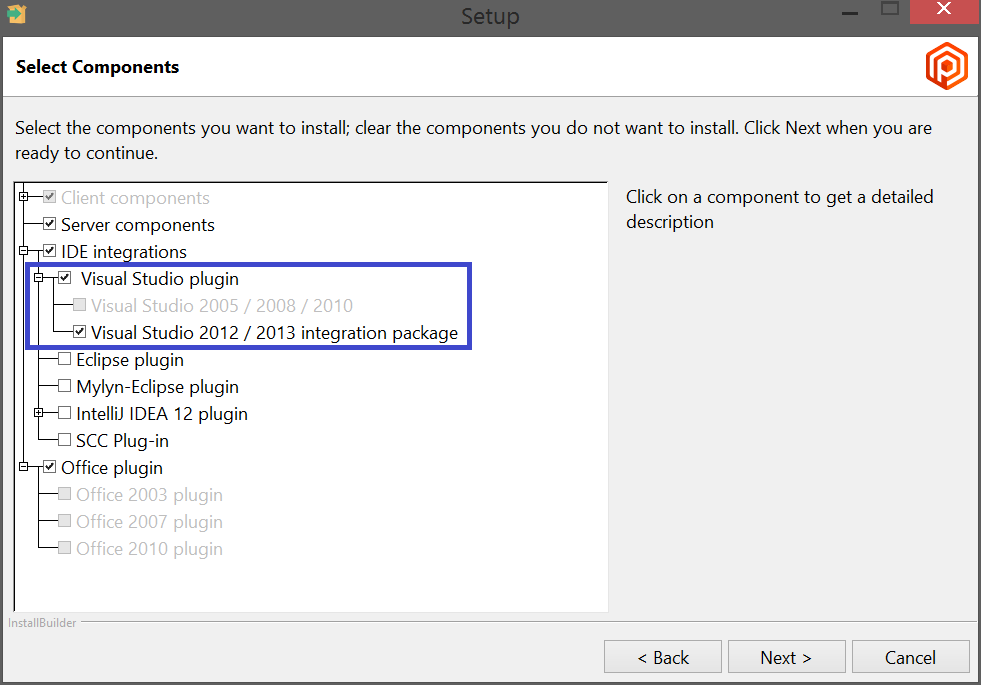
Task: Click the Plastic SCM logo at top right
Action: click(946, 66)
